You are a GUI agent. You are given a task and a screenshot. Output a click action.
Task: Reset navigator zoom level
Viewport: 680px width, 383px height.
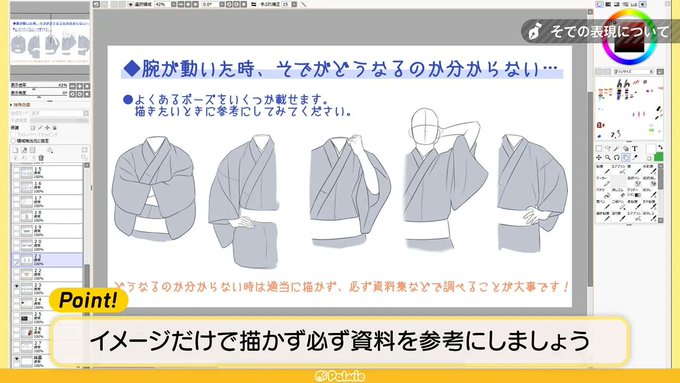tap(87, 86)
